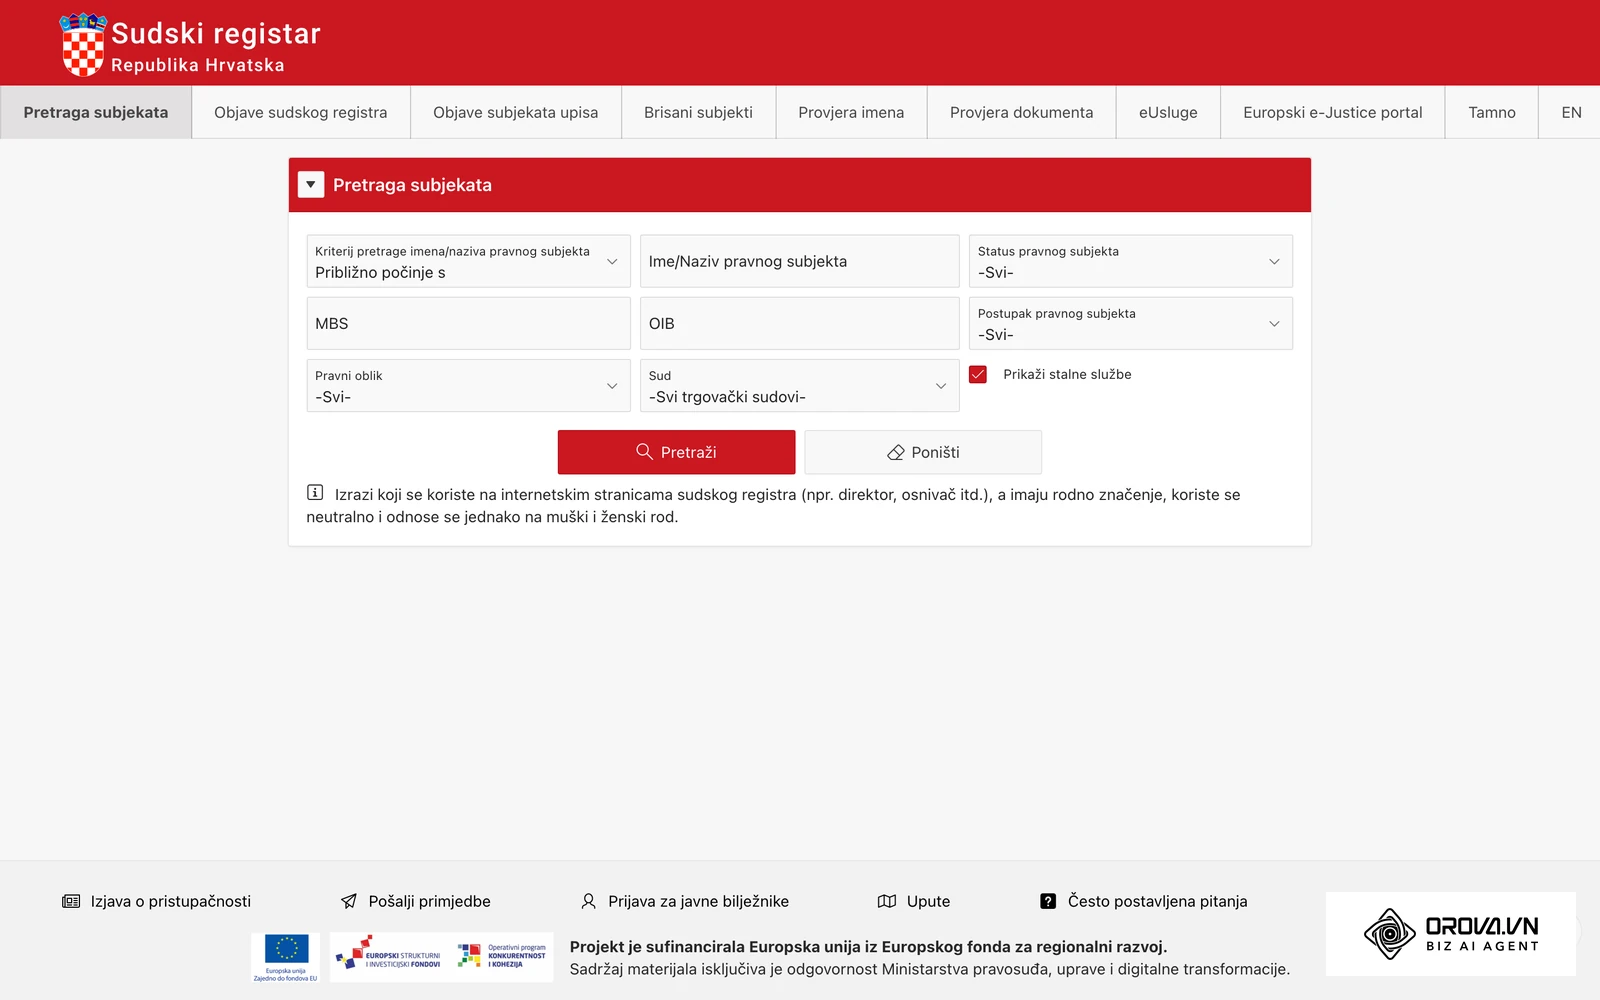Screen dimensions: 1600x1000
Task: Click the paper plane icon beside Pošalji primjedbe
Action: click(x=349, y=901)
